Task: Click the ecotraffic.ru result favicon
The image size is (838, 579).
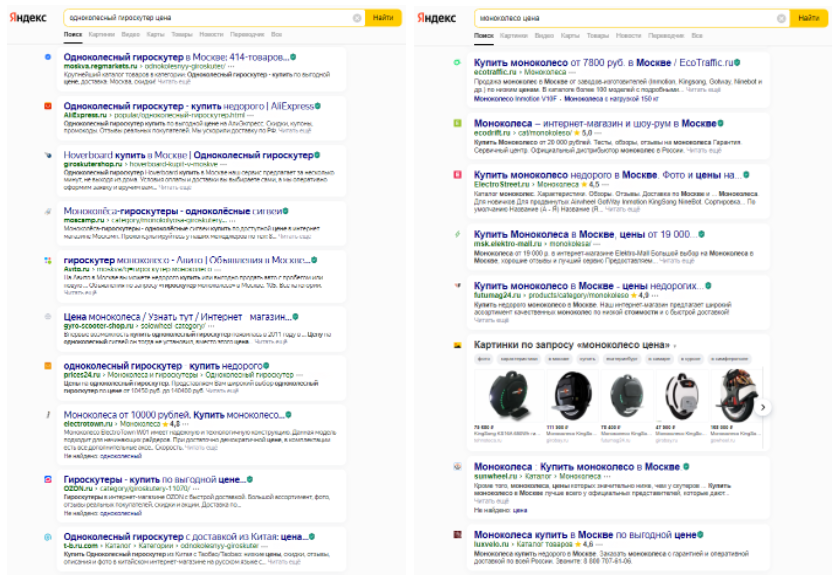Action: [x=457, y=63]
